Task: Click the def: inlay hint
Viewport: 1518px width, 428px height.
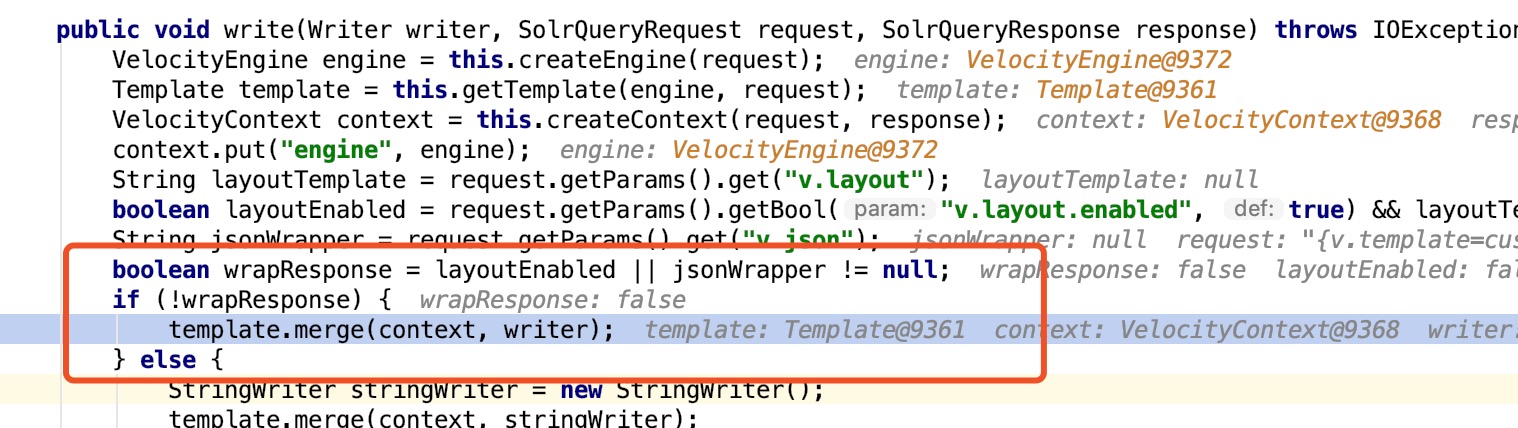Action: click(x=1254, y=211)
